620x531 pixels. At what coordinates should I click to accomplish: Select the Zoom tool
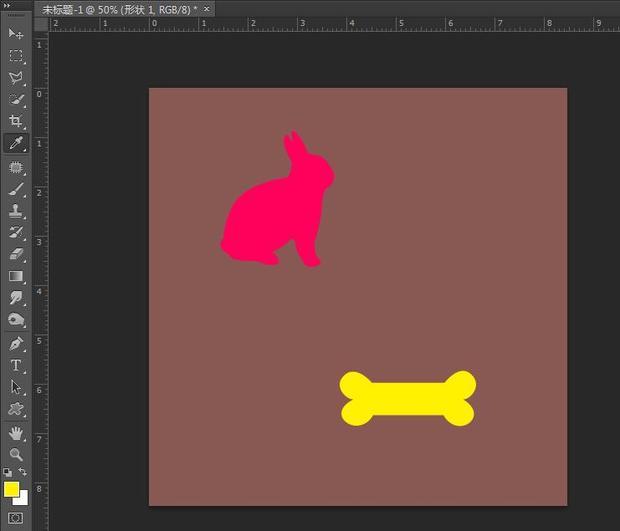click(16, 455)
